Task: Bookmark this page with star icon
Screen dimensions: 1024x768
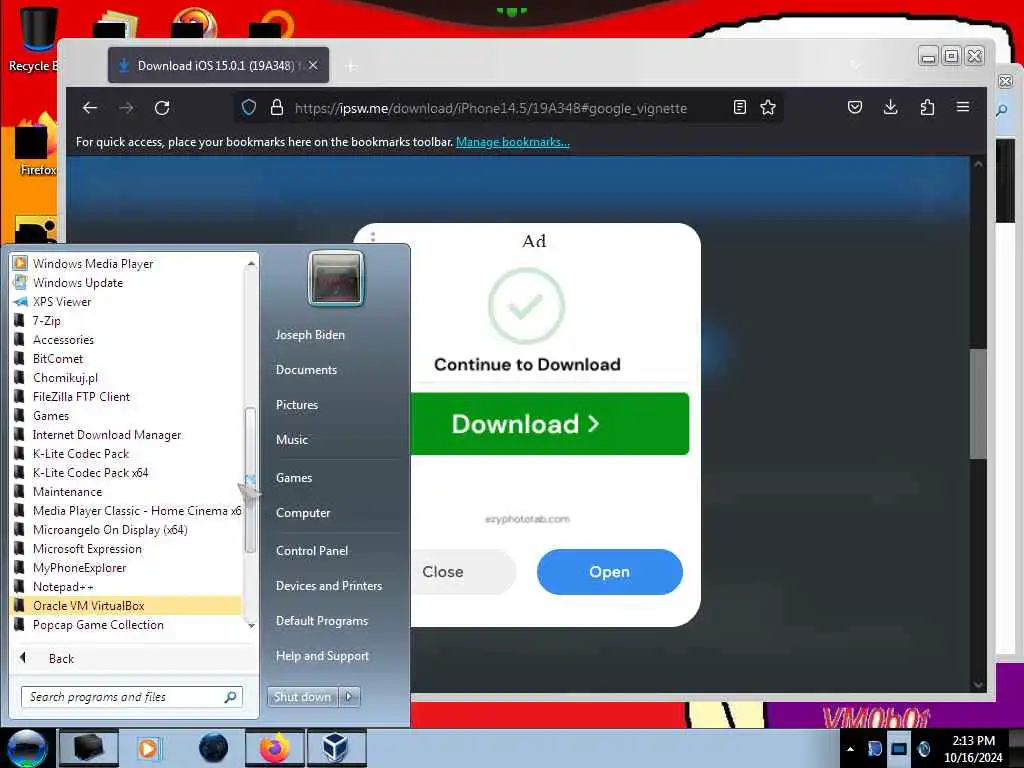Action: [768, 107]
